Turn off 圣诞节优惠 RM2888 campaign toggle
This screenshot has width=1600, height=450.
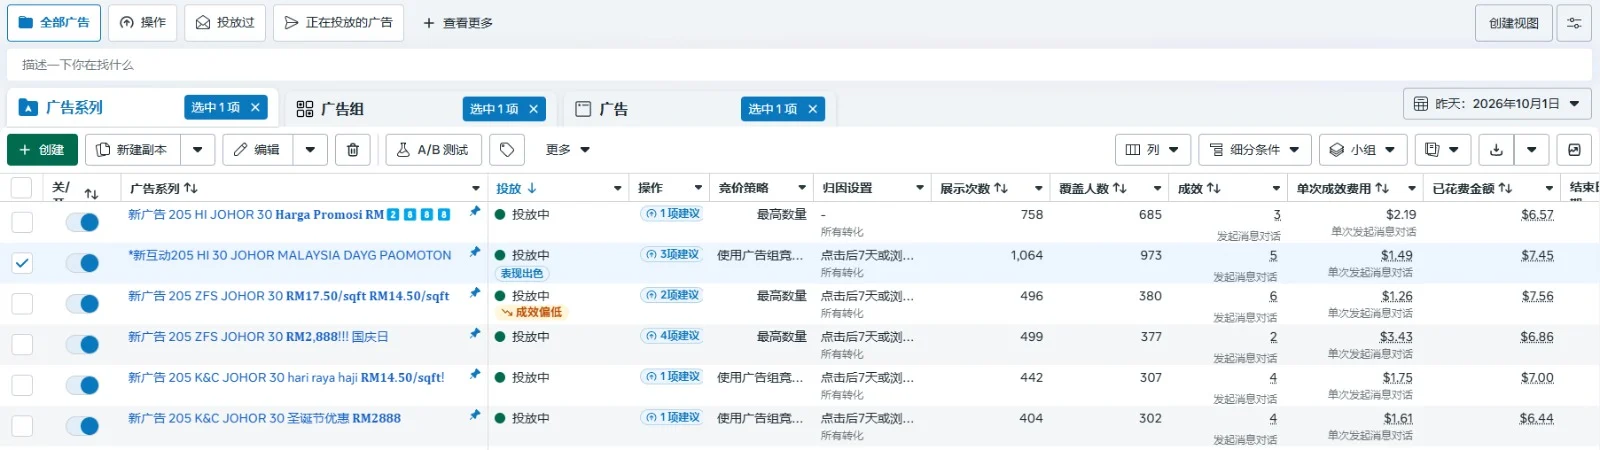83,426
